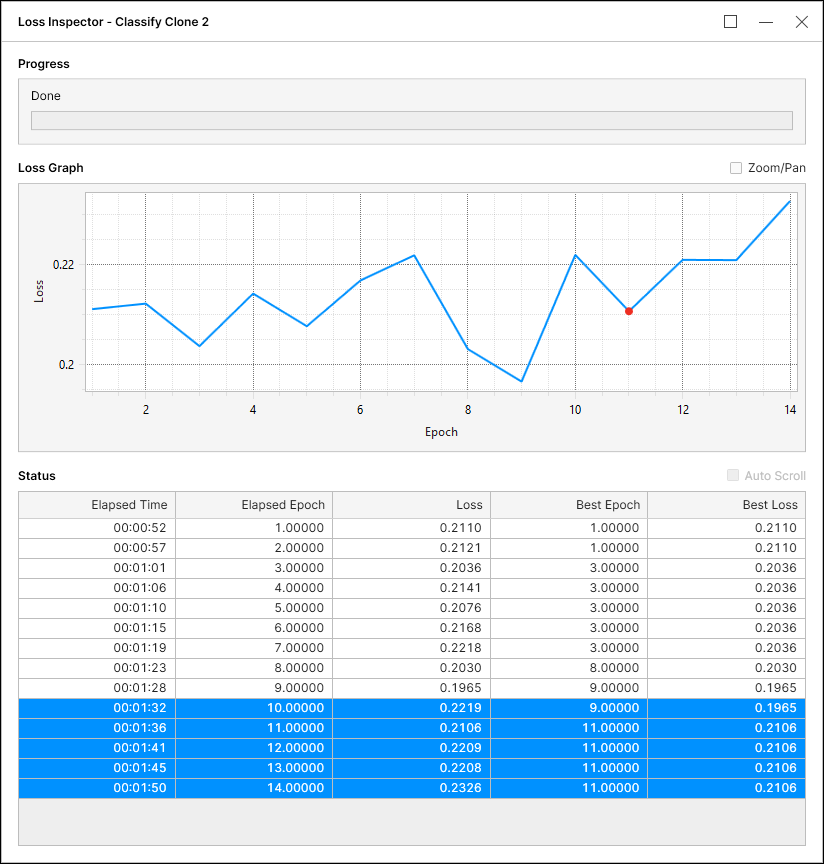Close the Loss Inspector window
Viewport: 824px width, 864px height.
click(801, 22)
